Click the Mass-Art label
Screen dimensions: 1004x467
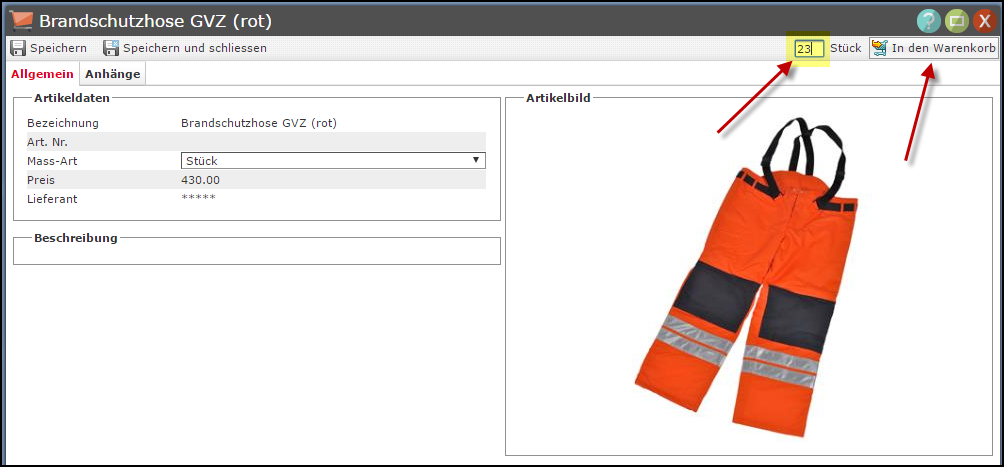tap(52, 161)
